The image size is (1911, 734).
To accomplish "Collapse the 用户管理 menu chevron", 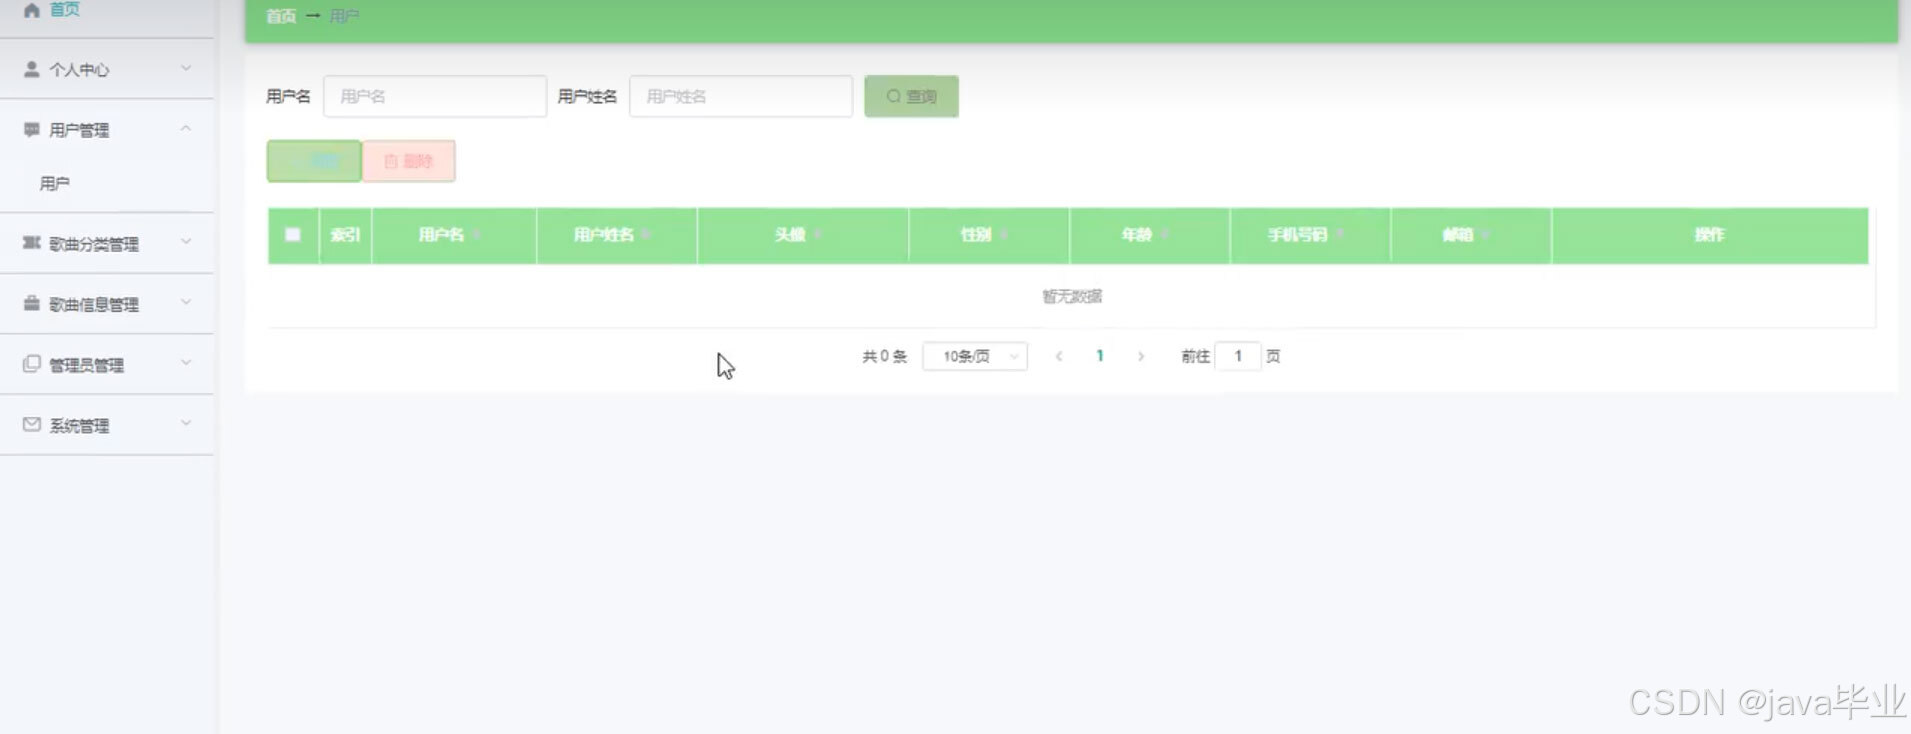I will [186, 129].
